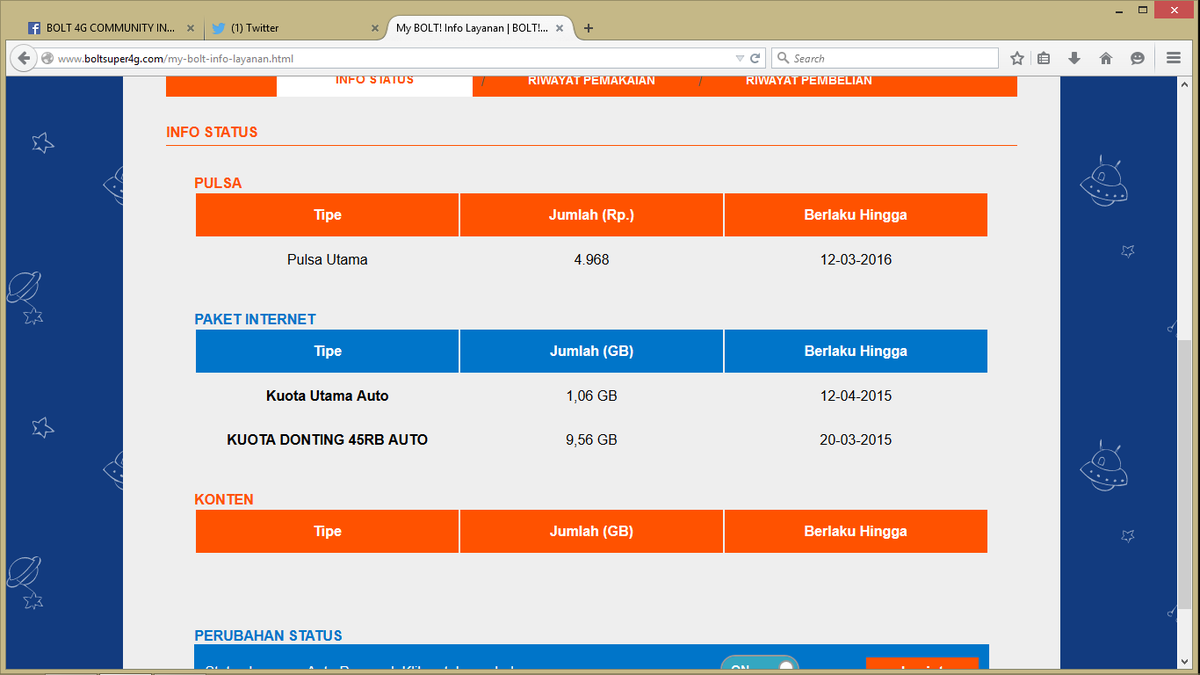Image resolution: width=1200 pixels, height=675 pixels.
Task: Click the "PERUBAHAN STATUS" section heading
Action: [268, 635]
